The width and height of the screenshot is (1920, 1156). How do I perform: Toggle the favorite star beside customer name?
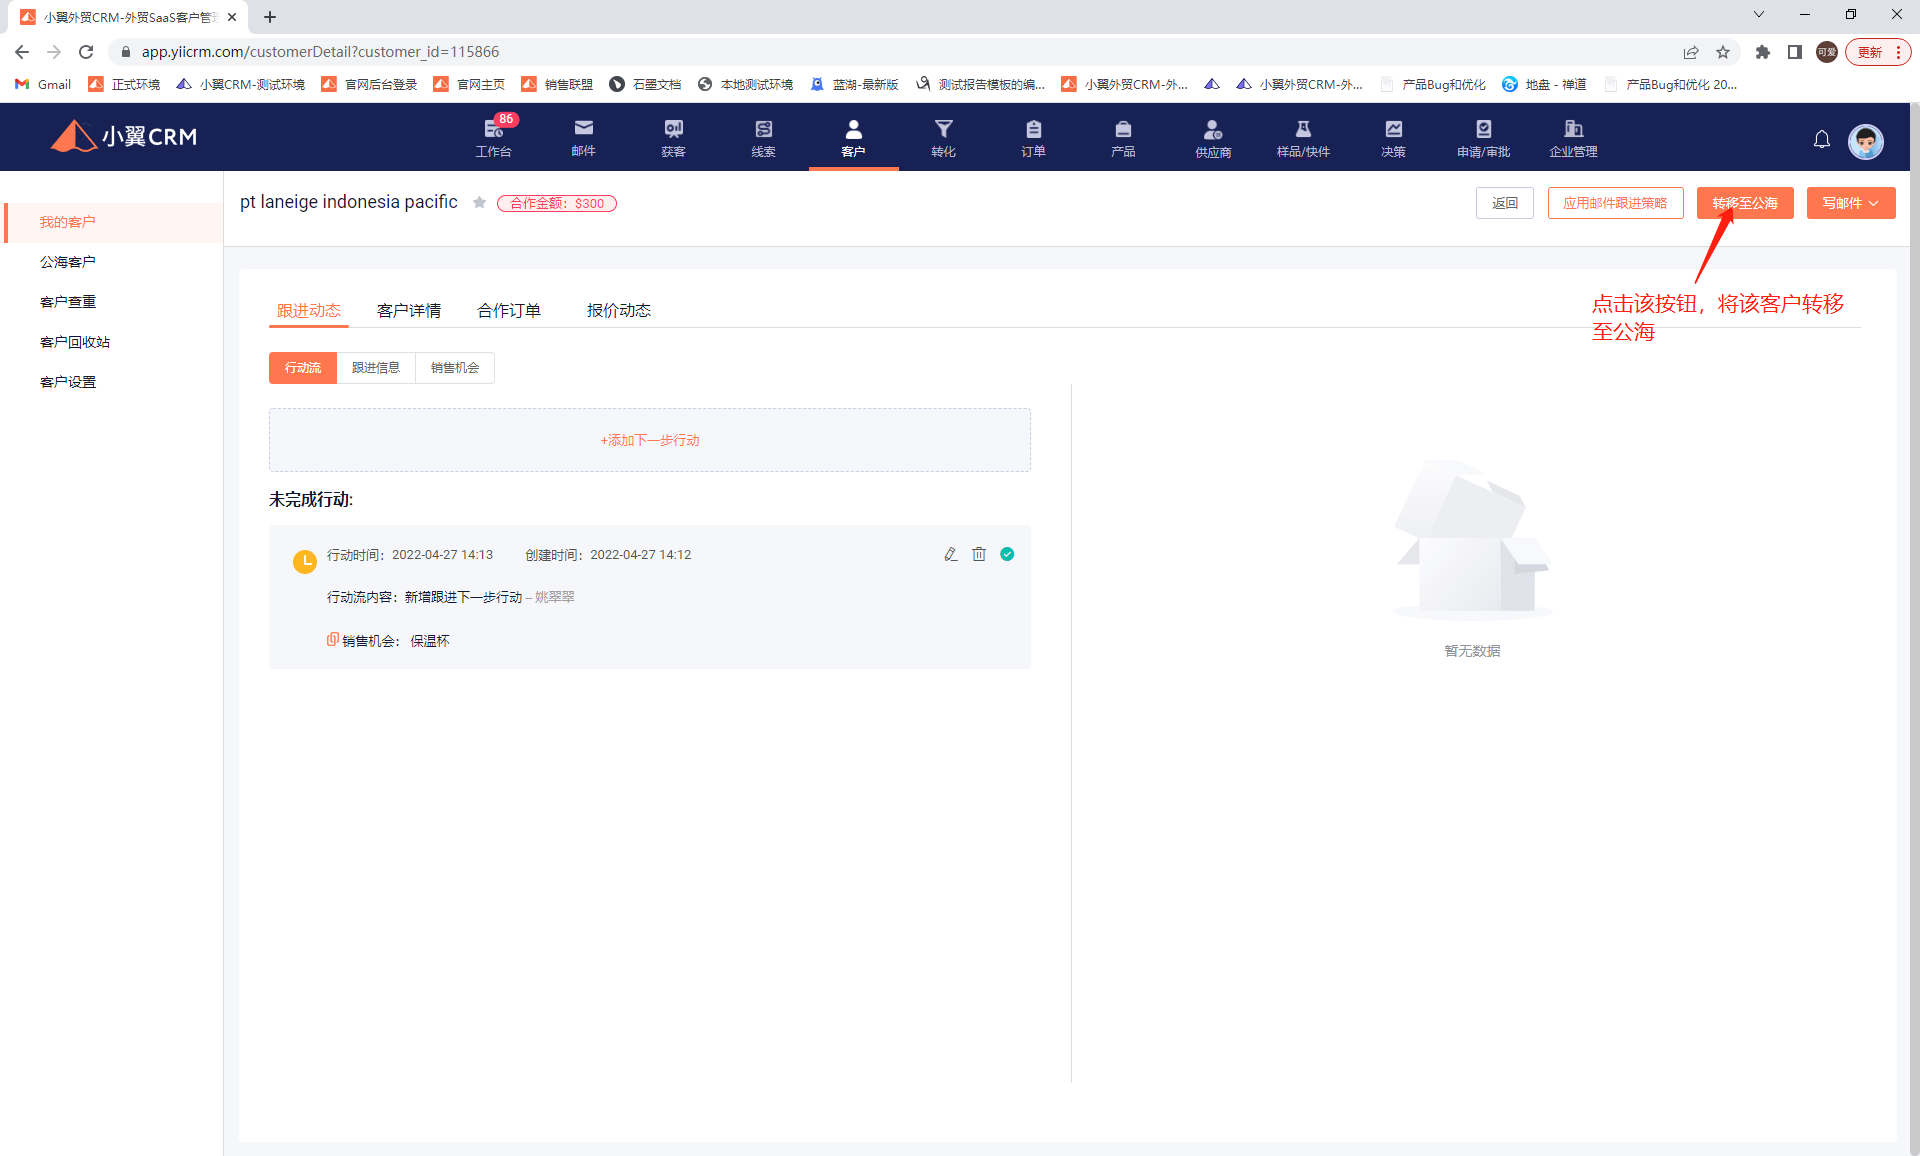click(x=479, y=203)
